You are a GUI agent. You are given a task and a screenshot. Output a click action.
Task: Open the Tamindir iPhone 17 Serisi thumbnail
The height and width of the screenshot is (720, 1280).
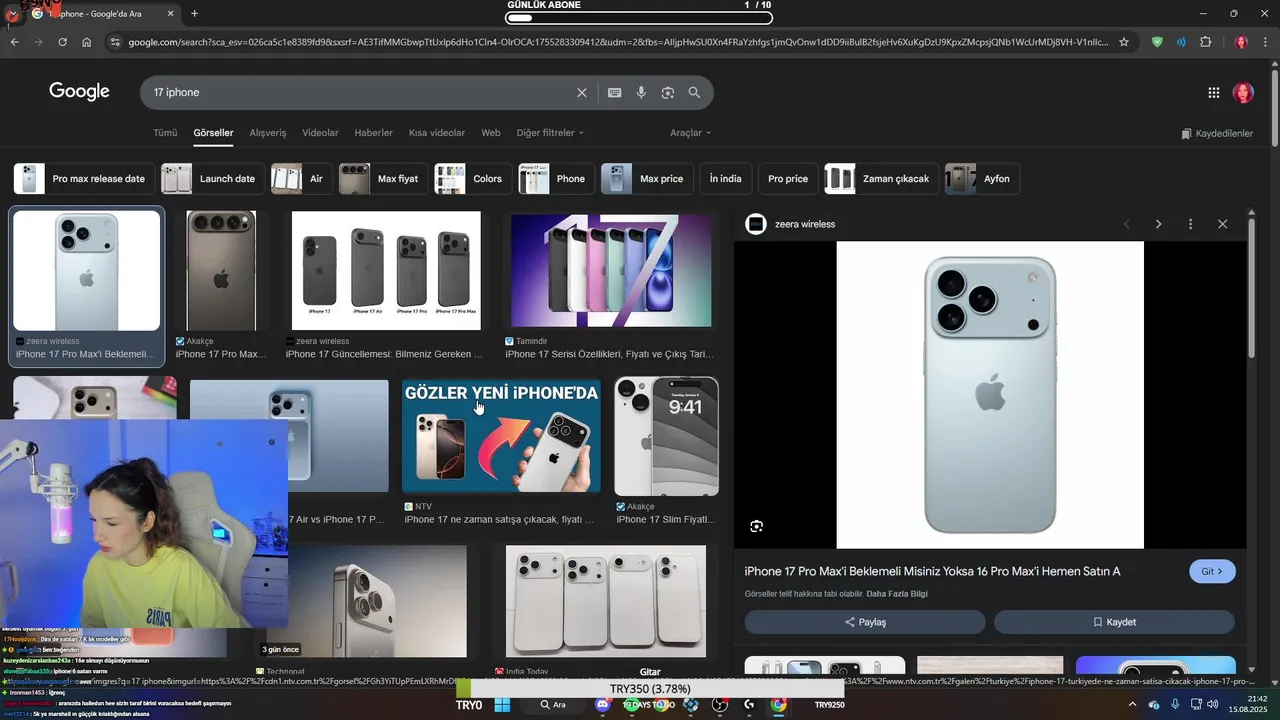pyautogui.click(x=611, y=270)
